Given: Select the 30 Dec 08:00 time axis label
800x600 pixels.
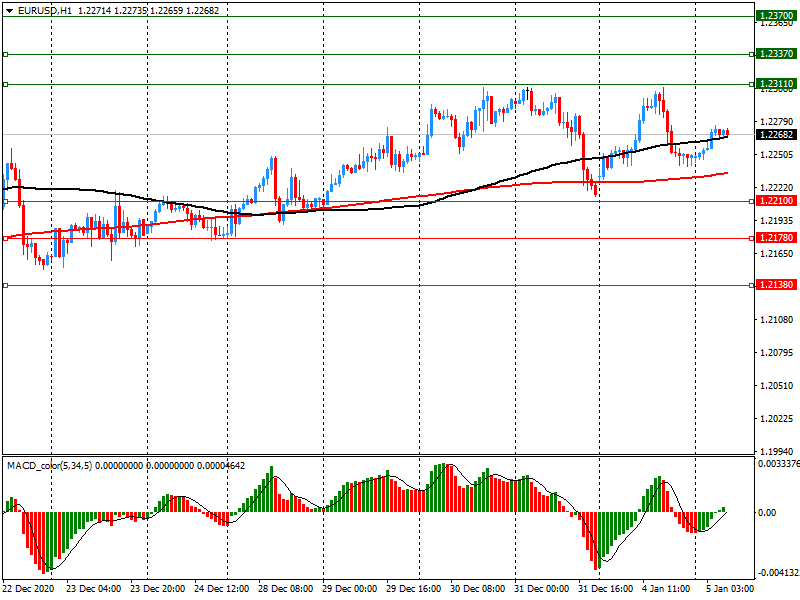Looking at the screenshot, I should click(478, 590).
